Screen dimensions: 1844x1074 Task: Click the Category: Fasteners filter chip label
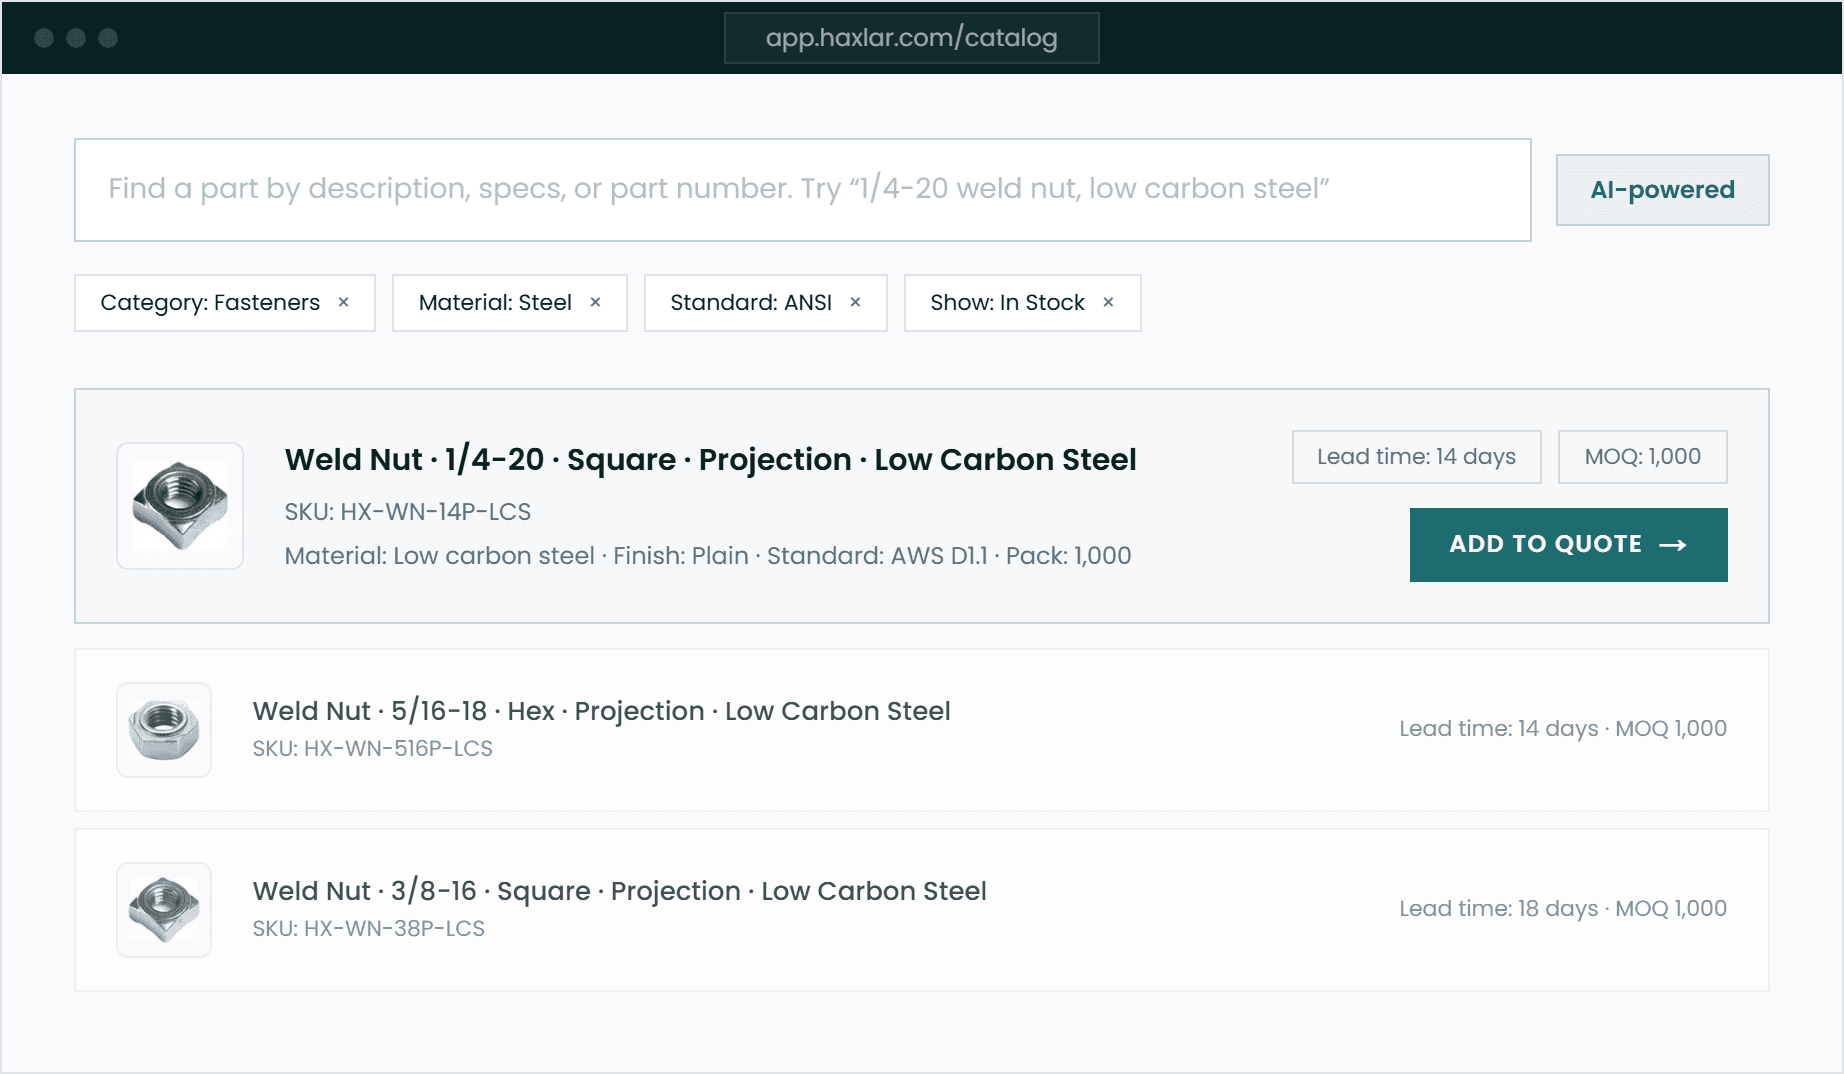pos(210,303)
